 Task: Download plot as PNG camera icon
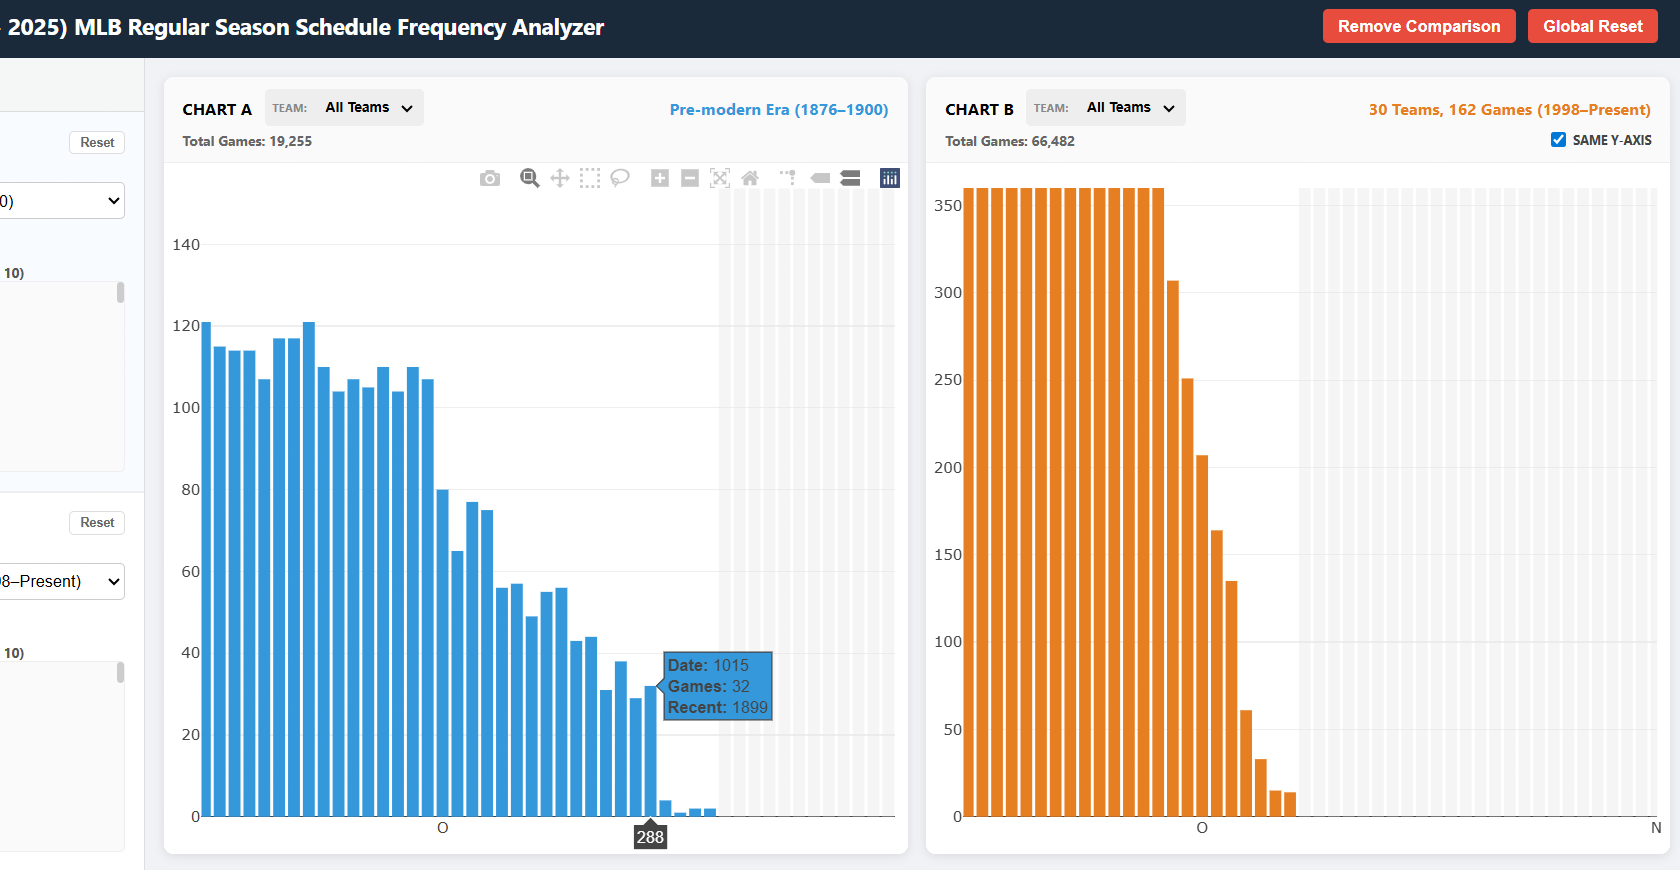(x=490, y=178)
